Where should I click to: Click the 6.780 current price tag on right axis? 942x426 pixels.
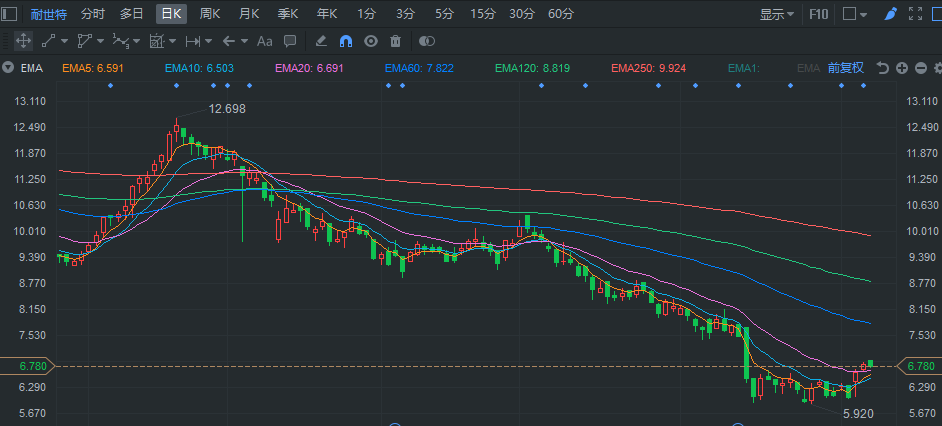(x=920, y=366)
